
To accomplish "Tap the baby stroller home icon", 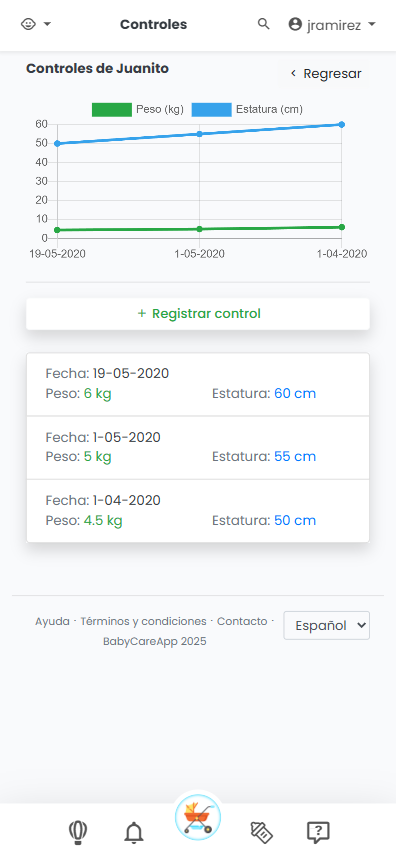I will 198,817.
